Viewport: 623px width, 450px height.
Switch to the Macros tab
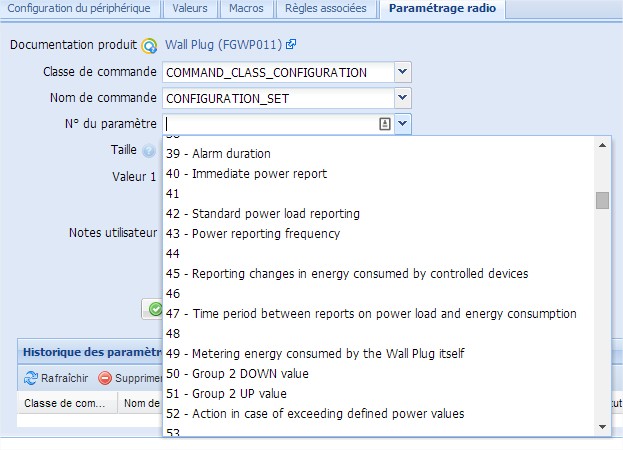[246, 8]
